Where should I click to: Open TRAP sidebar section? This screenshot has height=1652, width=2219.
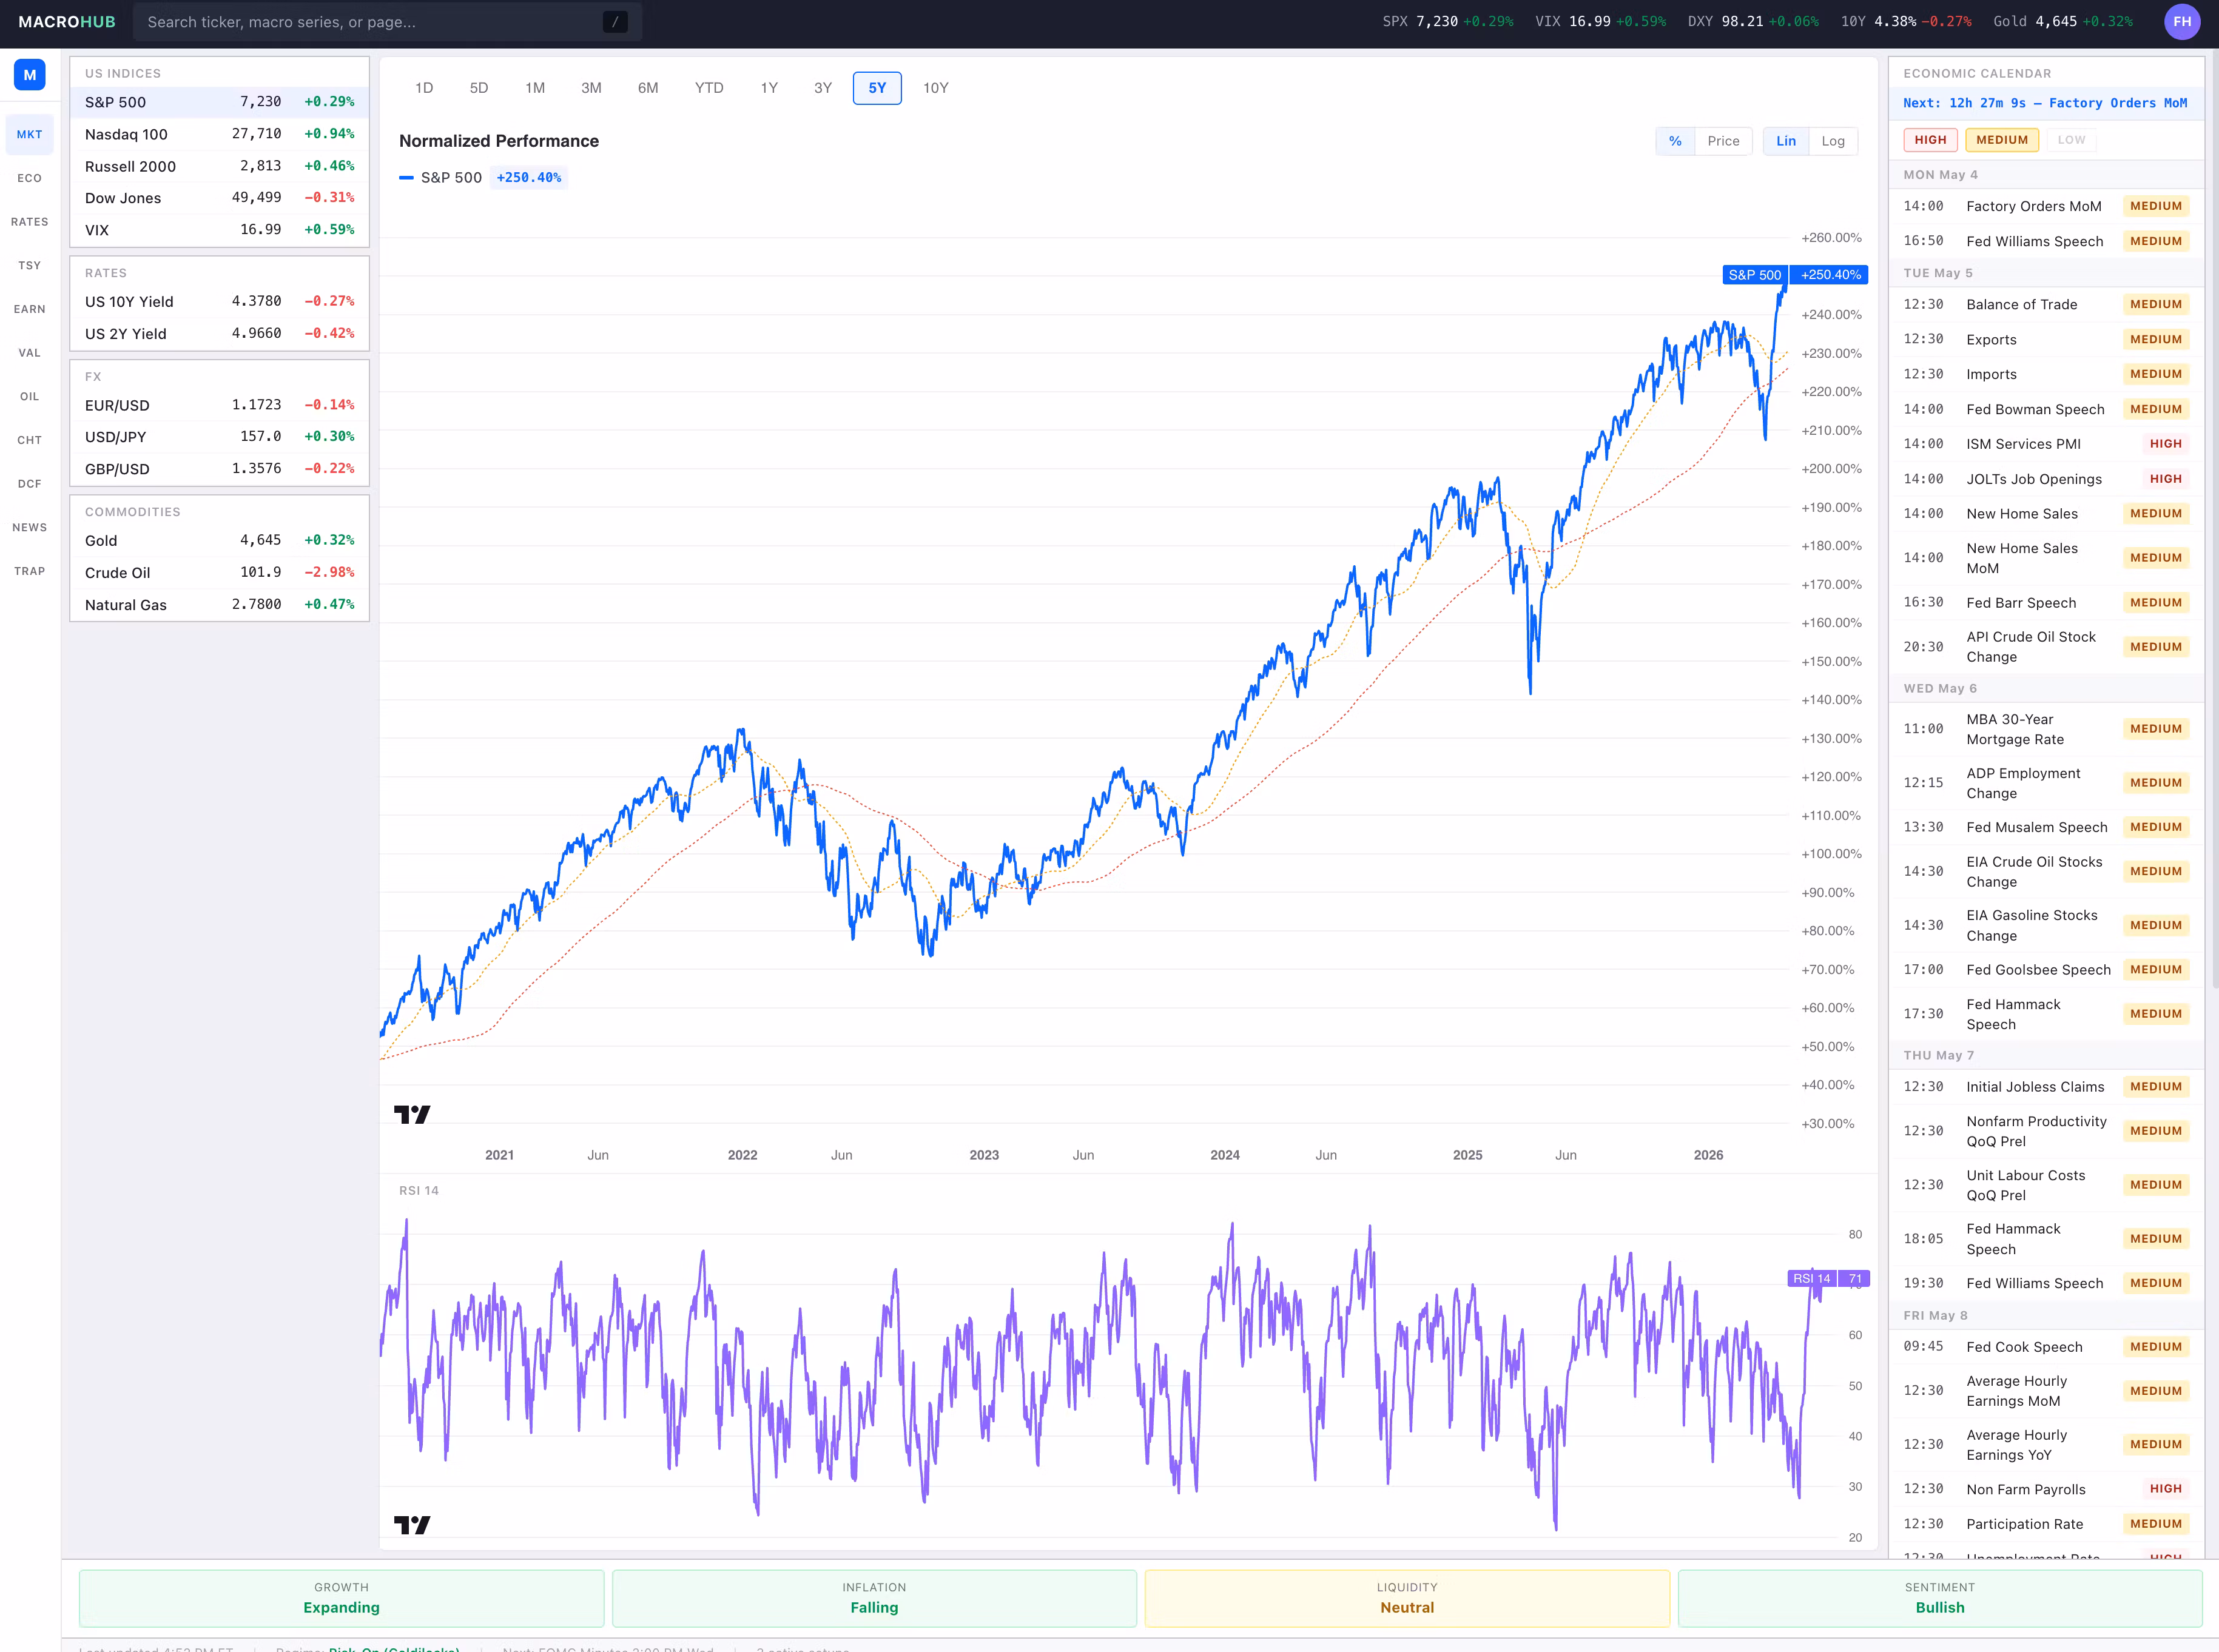coord(30,571)
